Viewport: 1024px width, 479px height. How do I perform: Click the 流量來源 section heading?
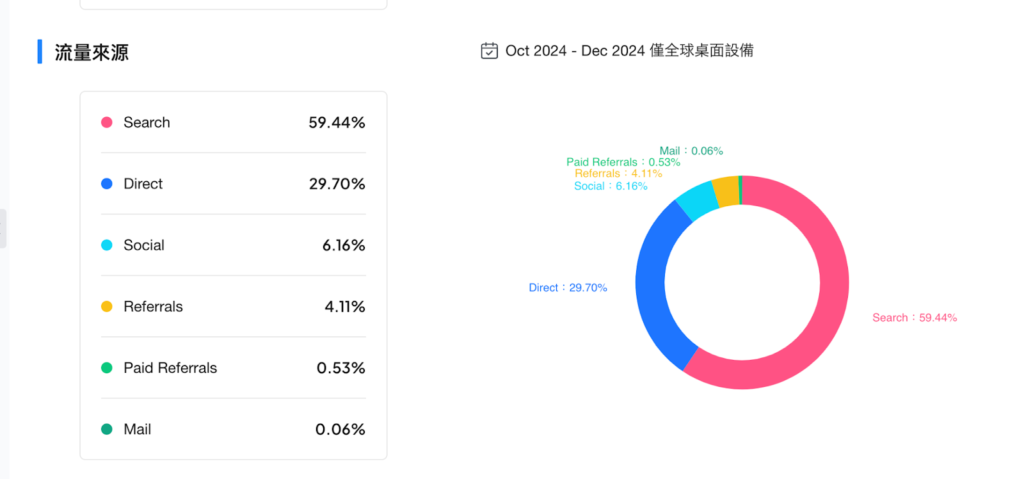tap(91, 52)
